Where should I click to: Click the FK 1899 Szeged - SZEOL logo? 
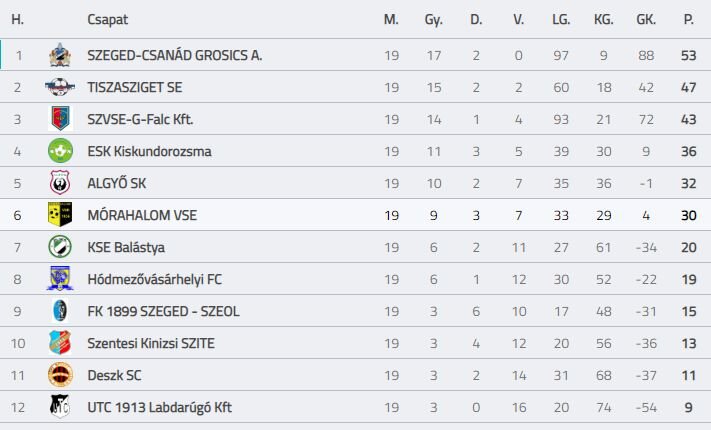[60, 311]
